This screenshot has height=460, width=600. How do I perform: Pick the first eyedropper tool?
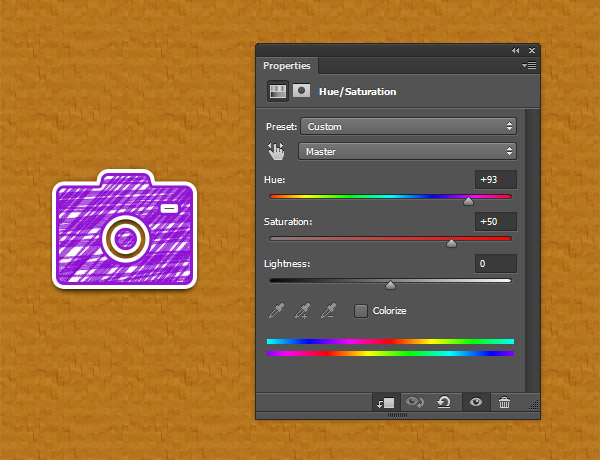[276, 311]
